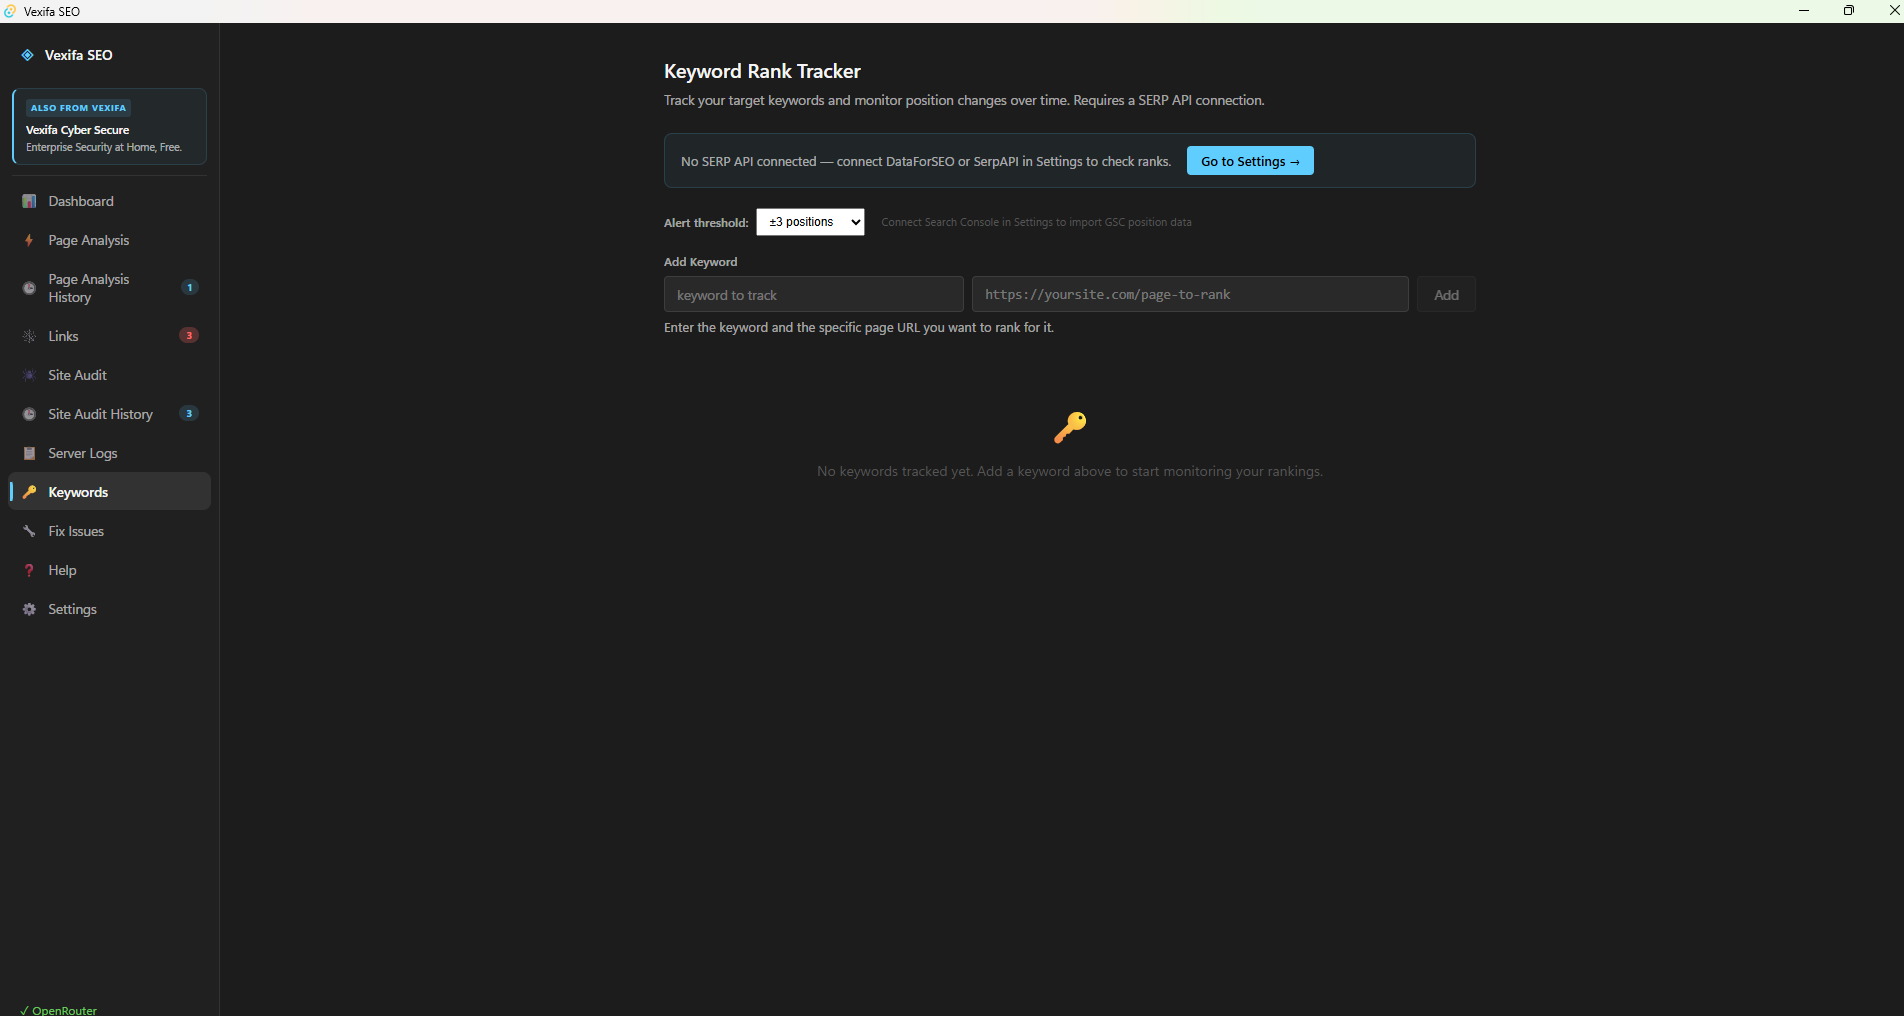
Task: Click the Site Audit spider icon
Action: coord(29,375)
